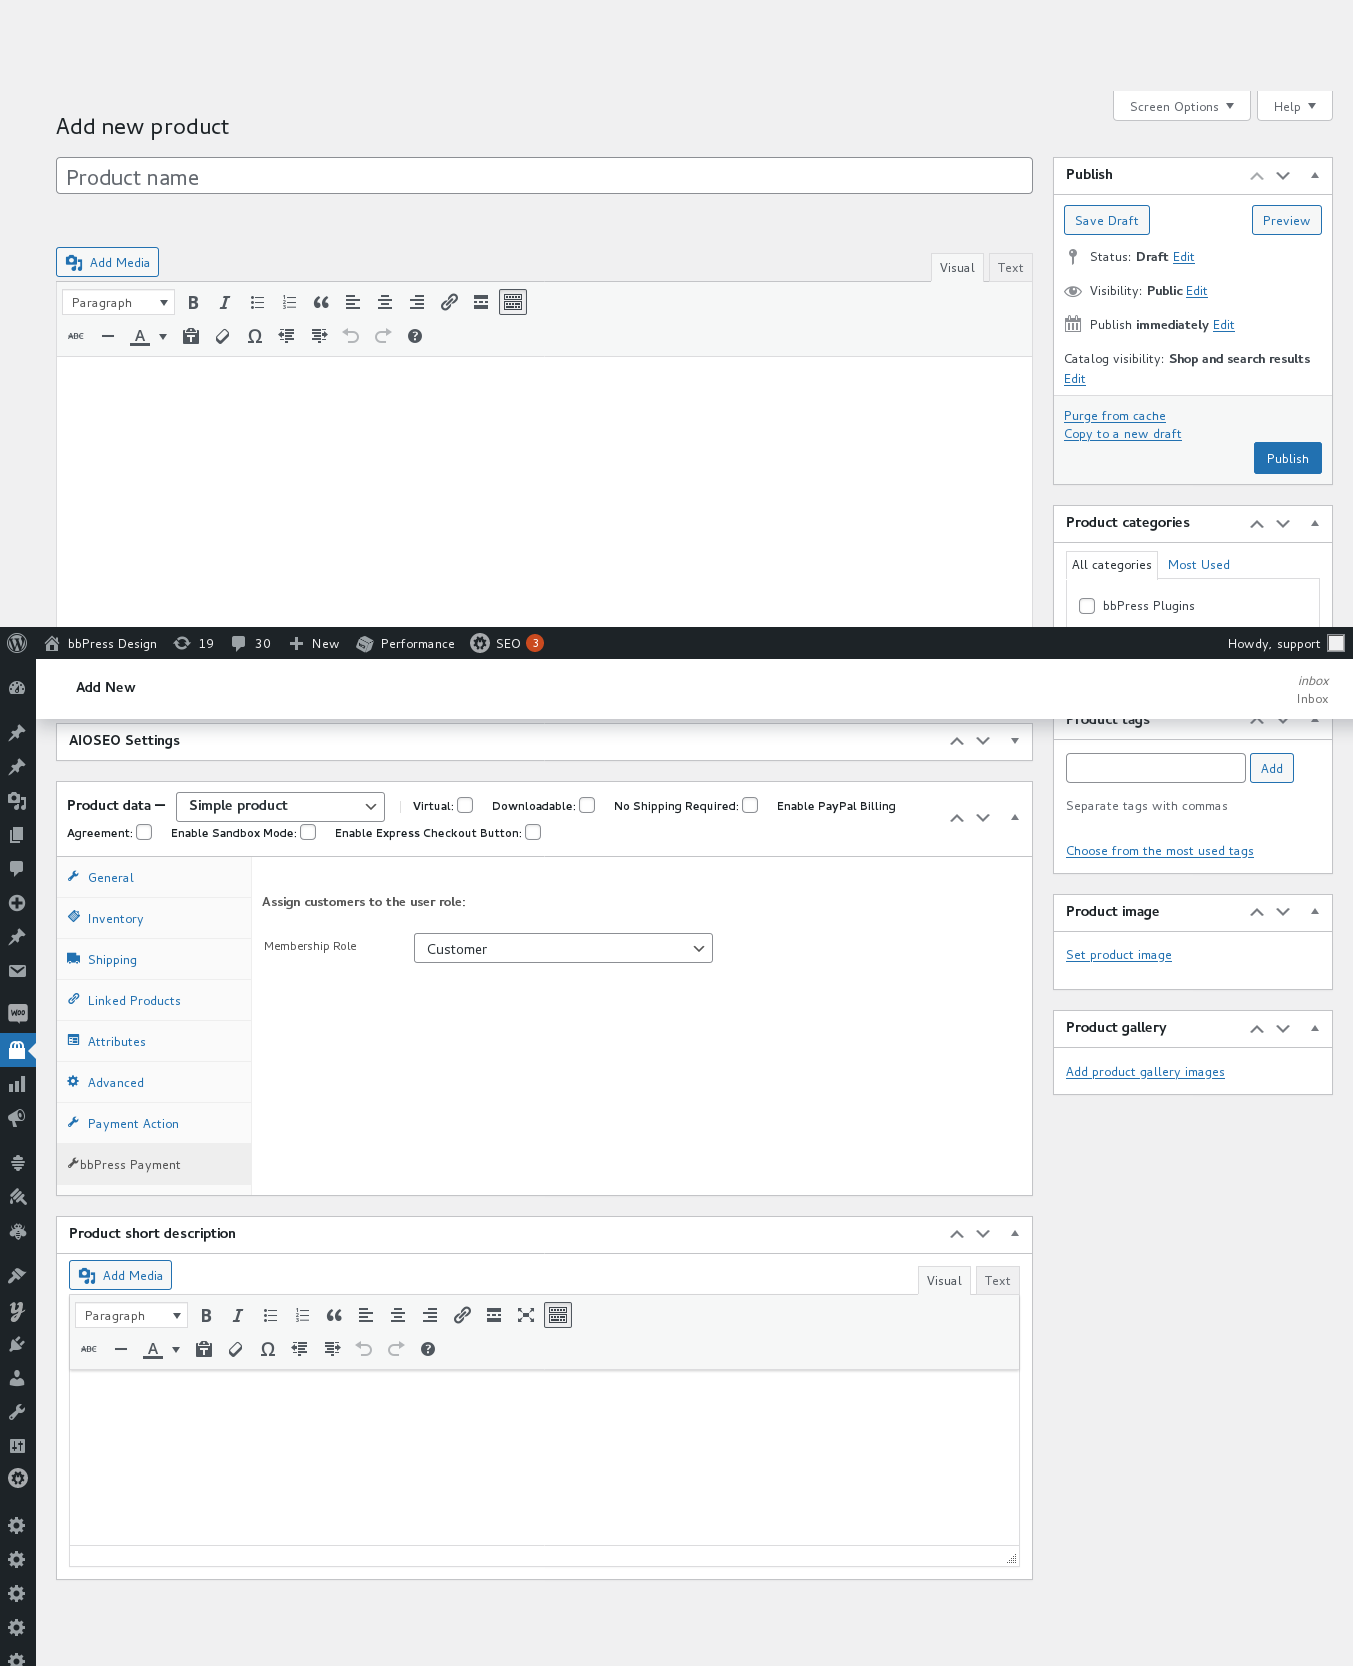Insert special character in top product editor
Viewport: 1353px width, 1666px height.
click(255, 336)
